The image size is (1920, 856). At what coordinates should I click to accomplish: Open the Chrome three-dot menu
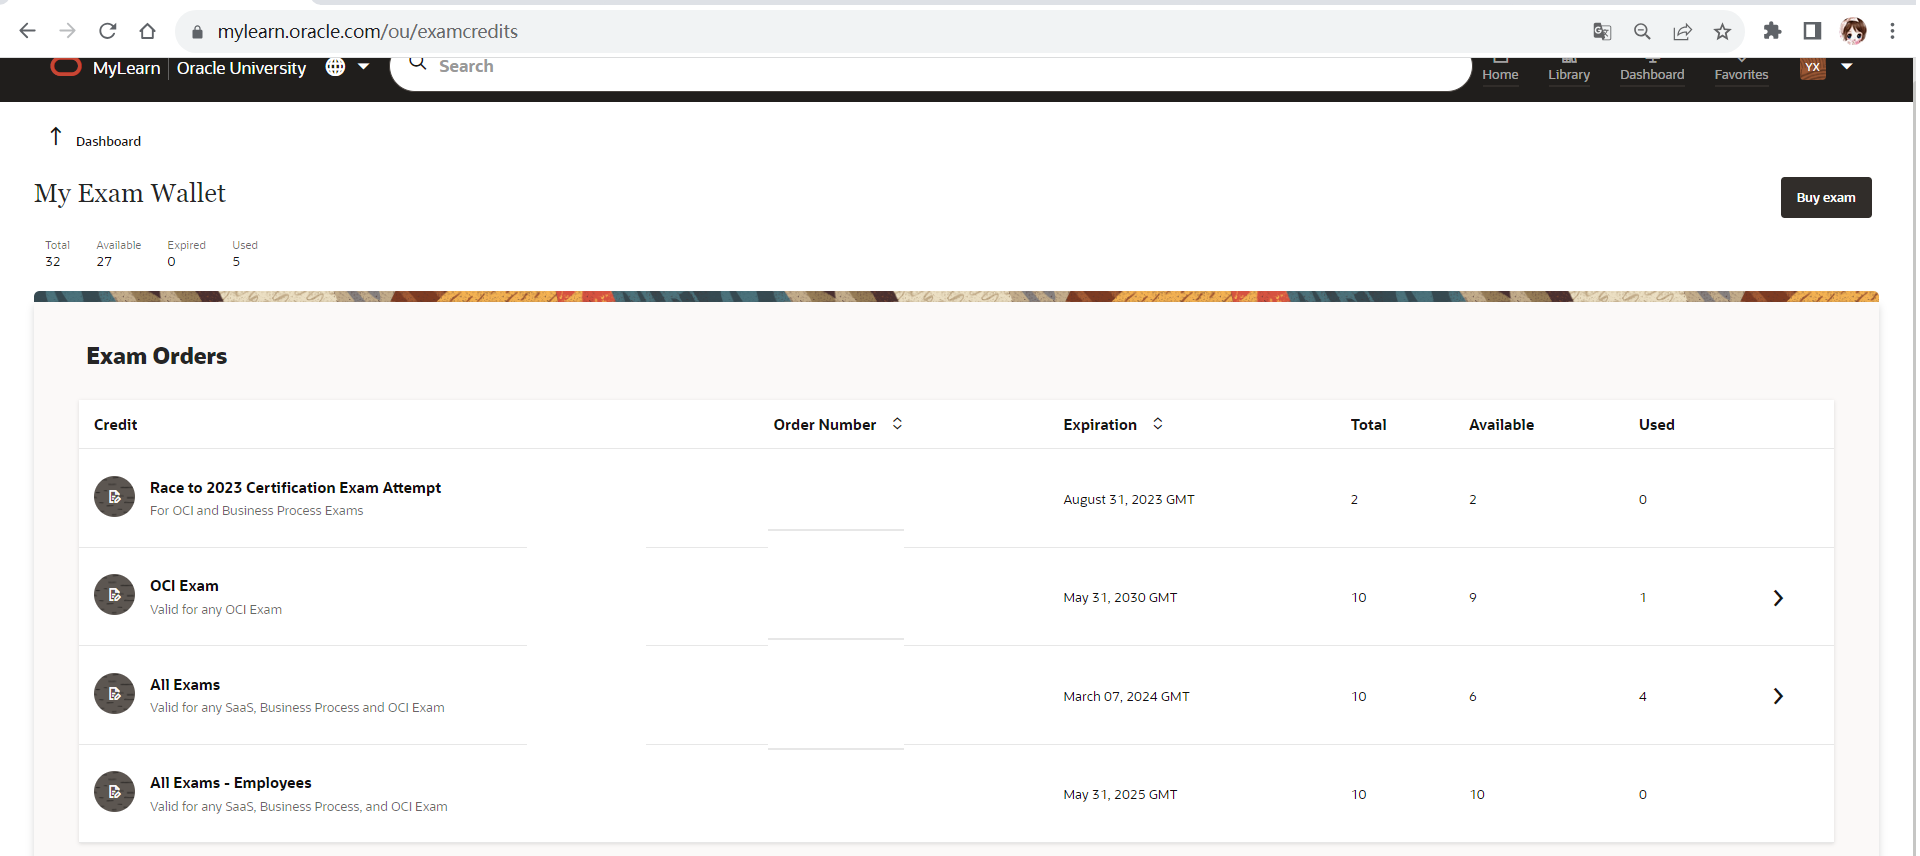[x=1892, y=31]
